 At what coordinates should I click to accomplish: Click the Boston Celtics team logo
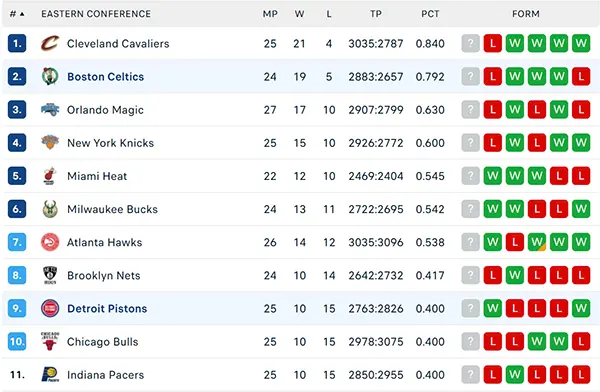[50, 76]
